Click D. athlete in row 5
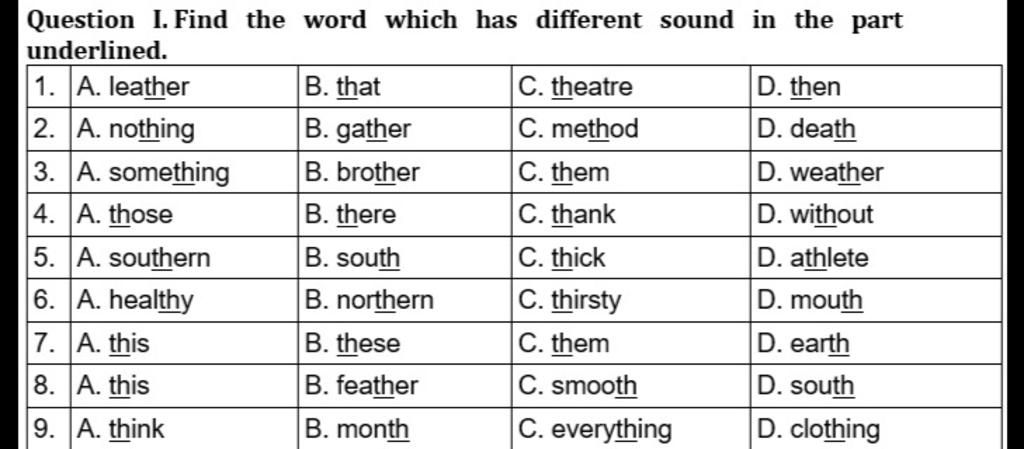Screen dimensions: 1024x449 coord(812,258)
